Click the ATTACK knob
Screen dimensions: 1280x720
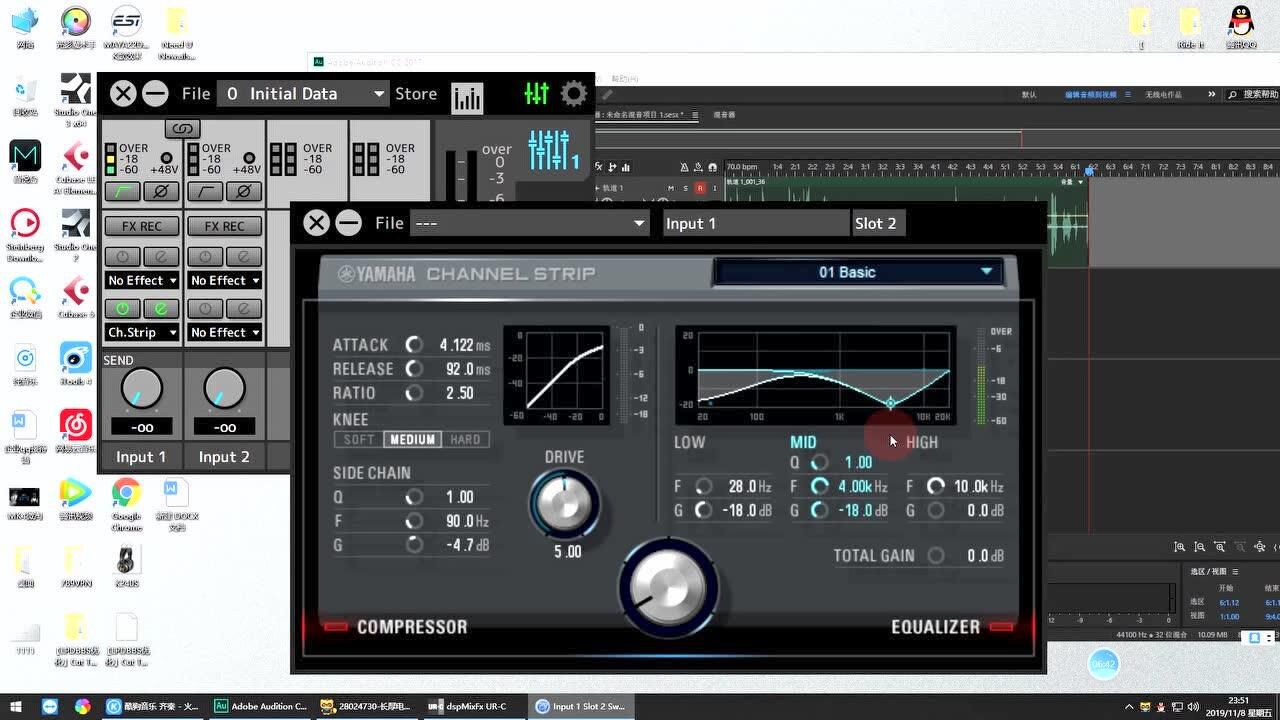[414, 345]
